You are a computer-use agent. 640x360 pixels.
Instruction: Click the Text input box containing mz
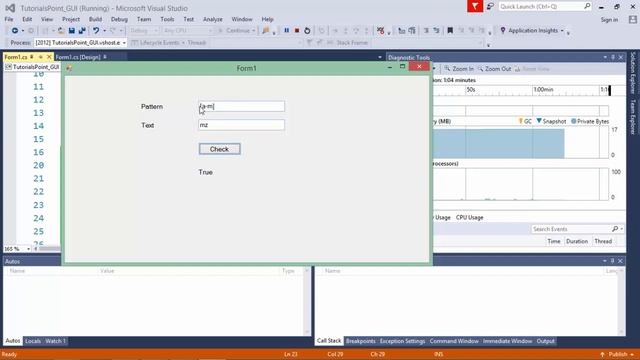coord(241,125)
